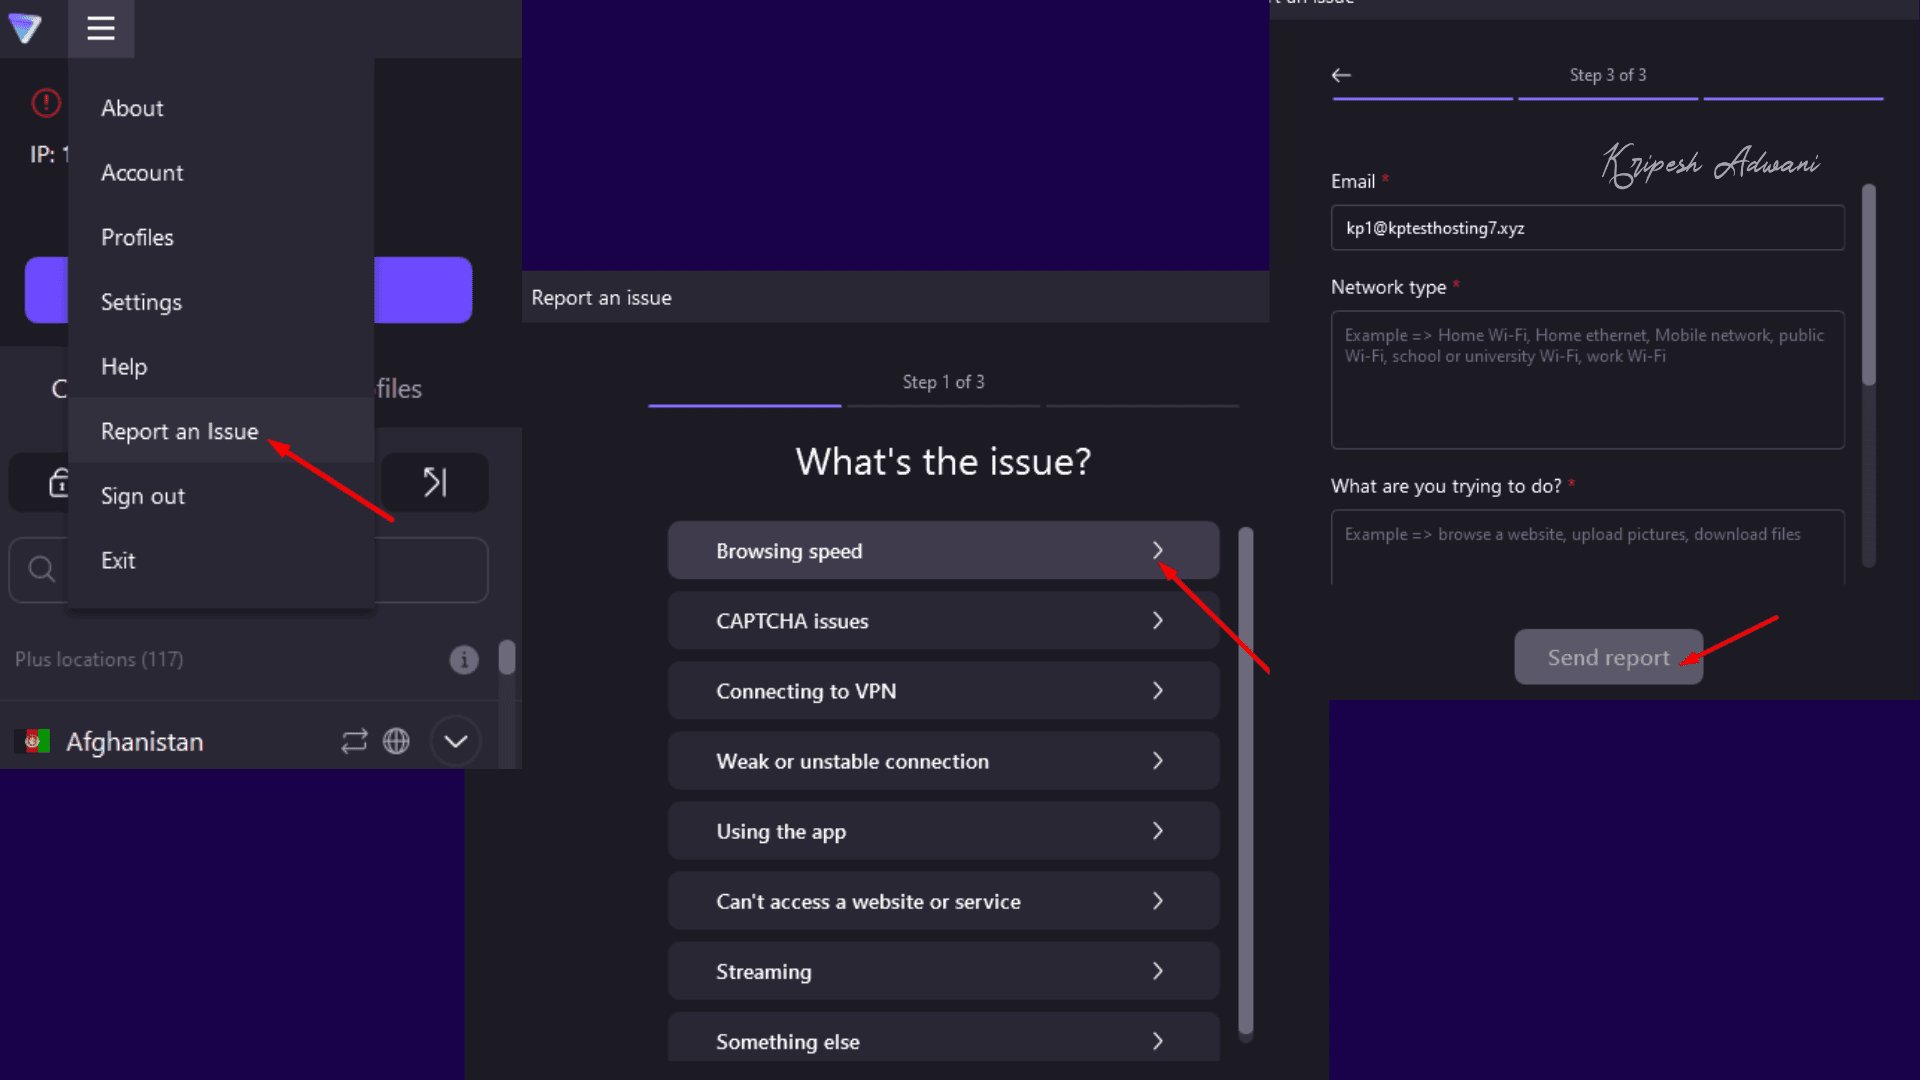Viewport: 1920px width, 1080px height.
Task: Click the Email input field
Action: tap(1587, 228)
